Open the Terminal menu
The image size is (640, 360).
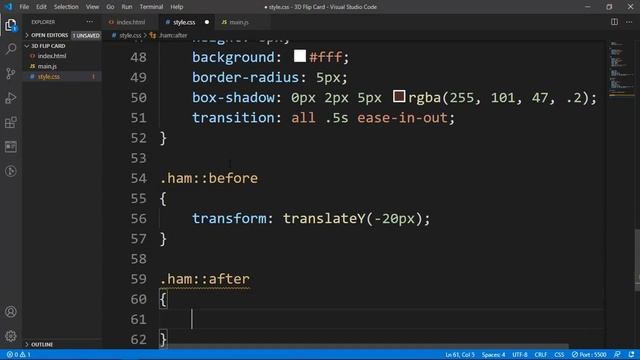(x=151, y=7)
